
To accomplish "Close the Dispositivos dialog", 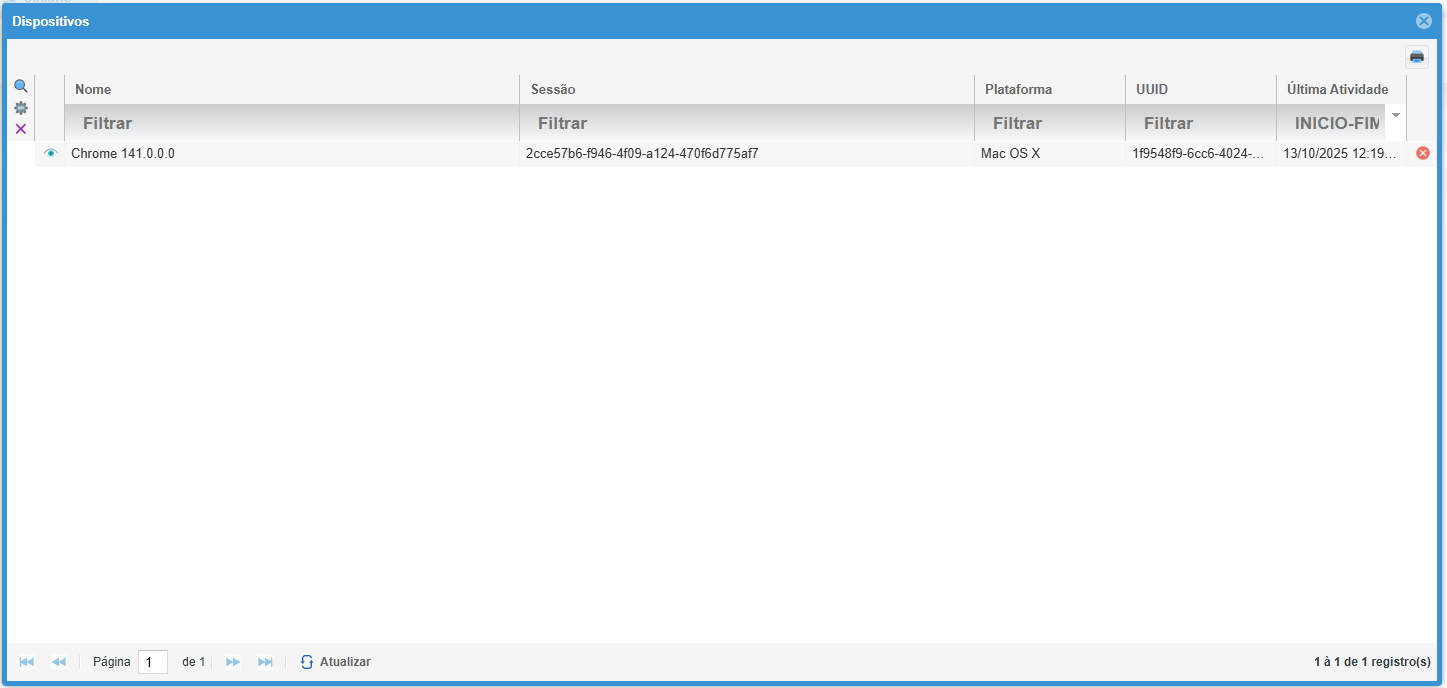I will [1424, 21].
